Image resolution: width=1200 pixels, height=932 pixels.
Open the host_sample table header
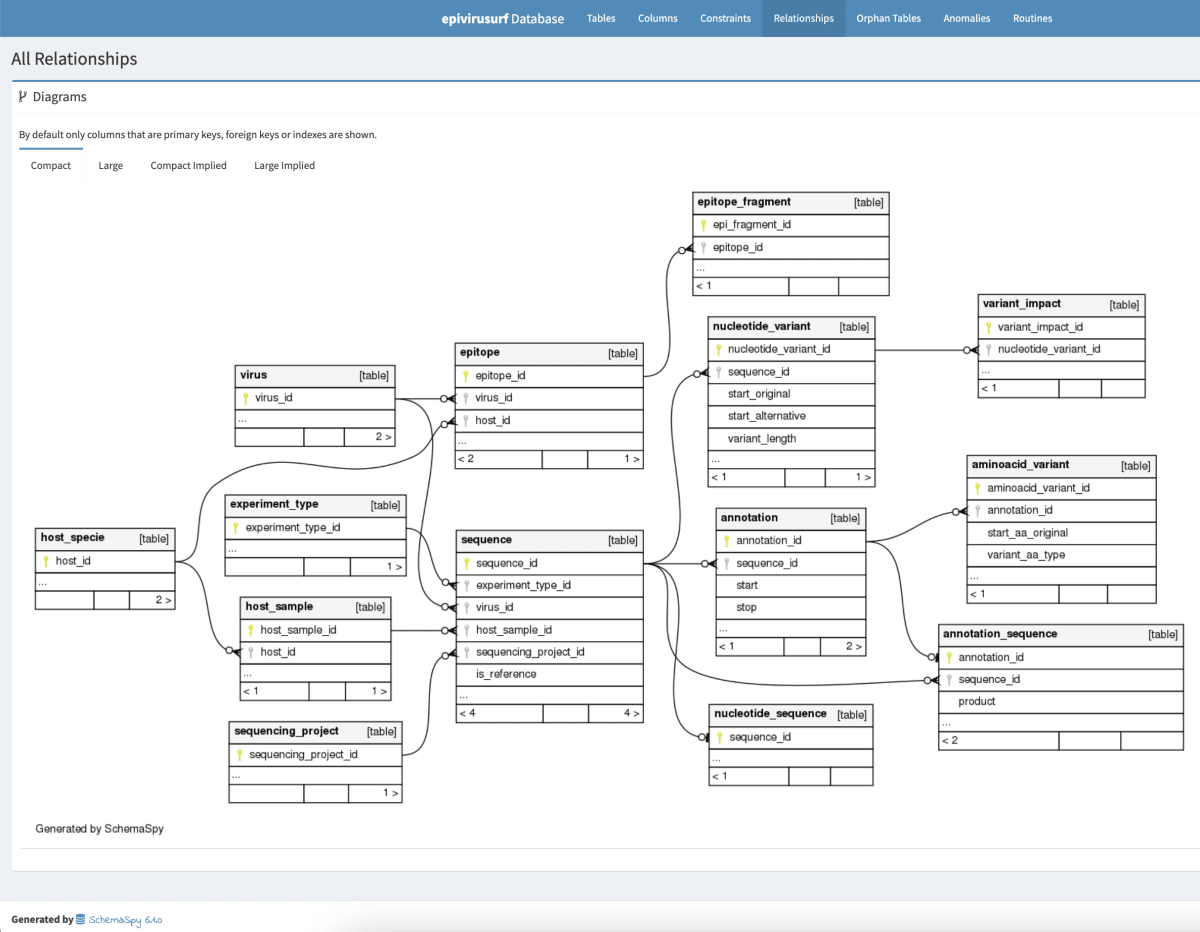tap(315, 607)
